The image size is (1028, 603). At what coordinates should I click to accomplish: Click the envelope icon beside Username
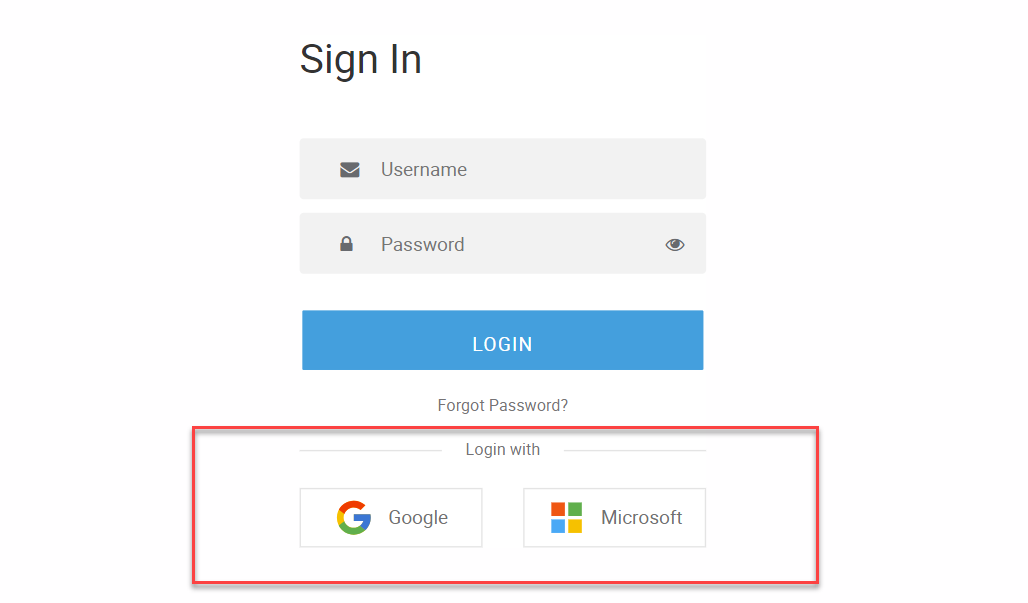pyautogui.click(x=349, y=170)
